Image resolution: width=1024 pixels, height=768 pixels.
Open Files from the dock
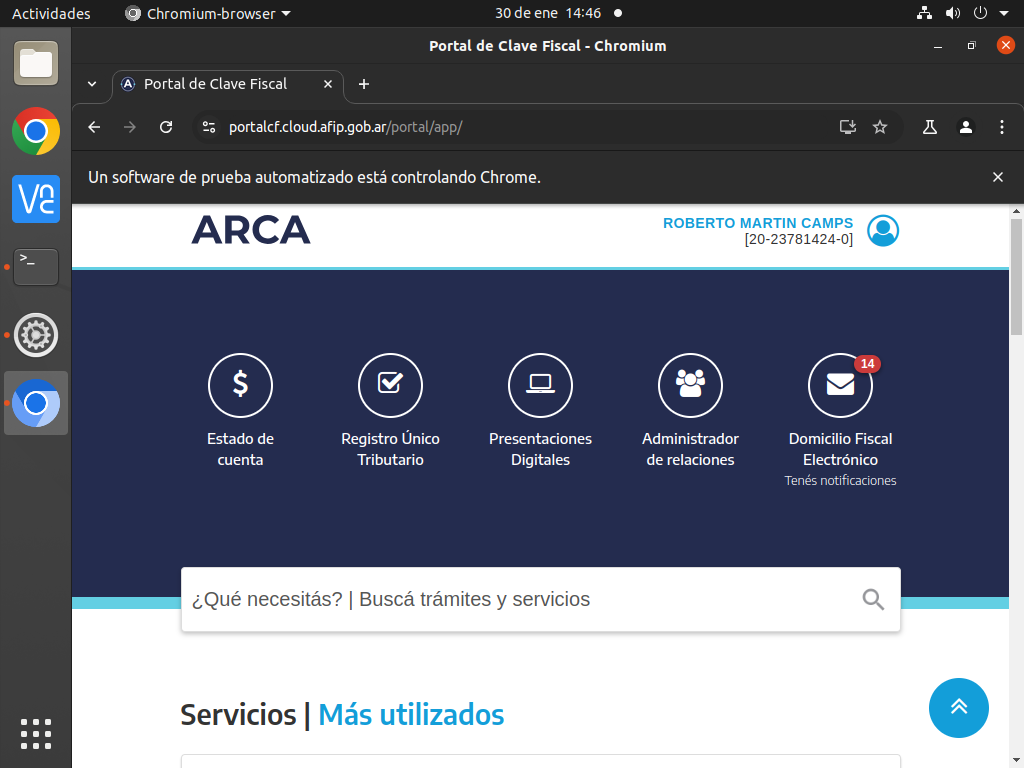click(36, 63)
